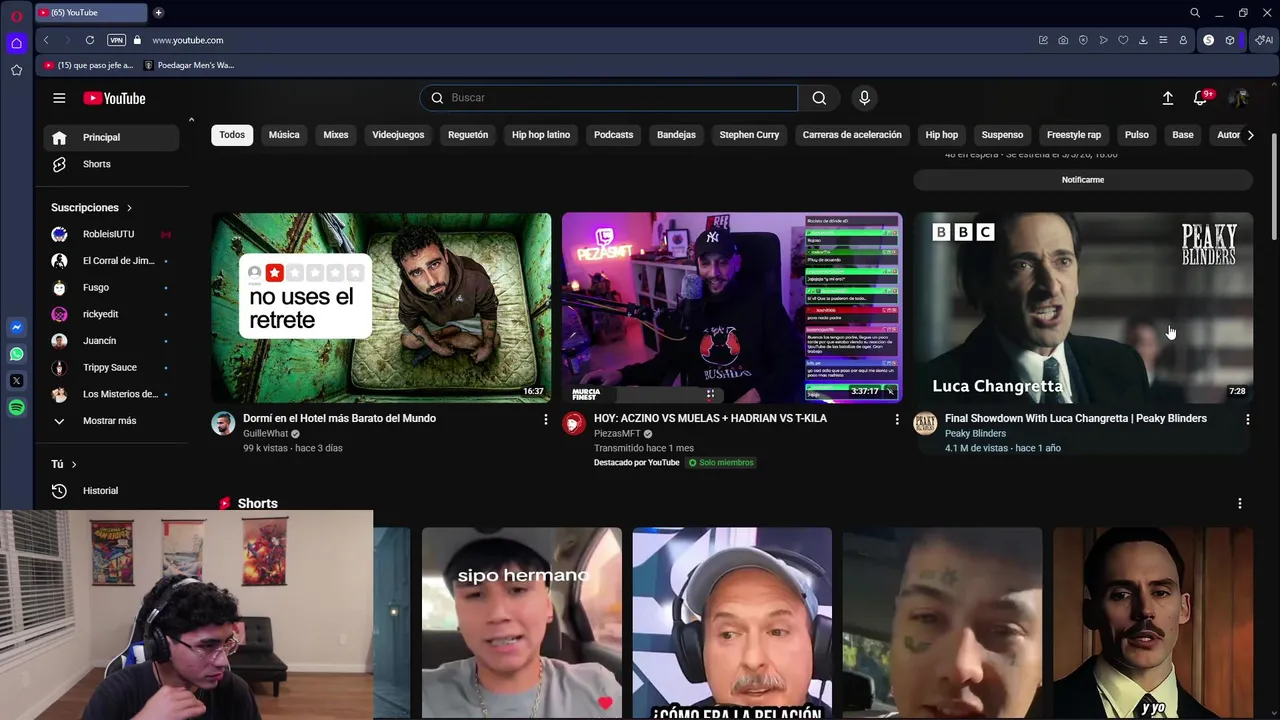Open the player icon in address bar
The width and height of the screenshot is (1280, 720).
pyautogui.click(x=1103, y=40)
